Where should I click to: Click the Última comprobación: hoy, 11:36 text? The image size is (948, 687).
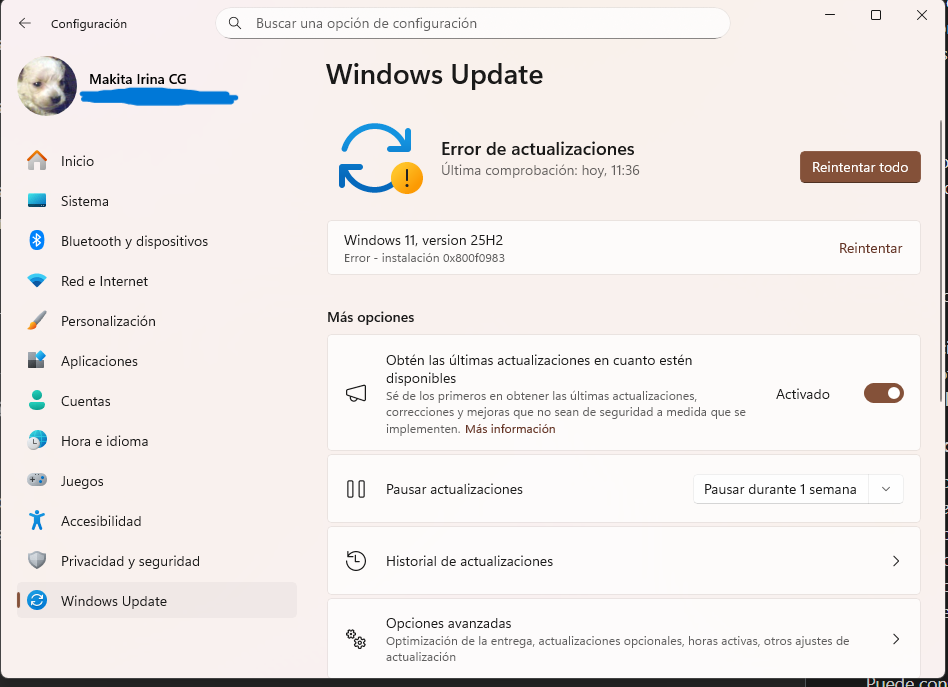click(540, 171)
